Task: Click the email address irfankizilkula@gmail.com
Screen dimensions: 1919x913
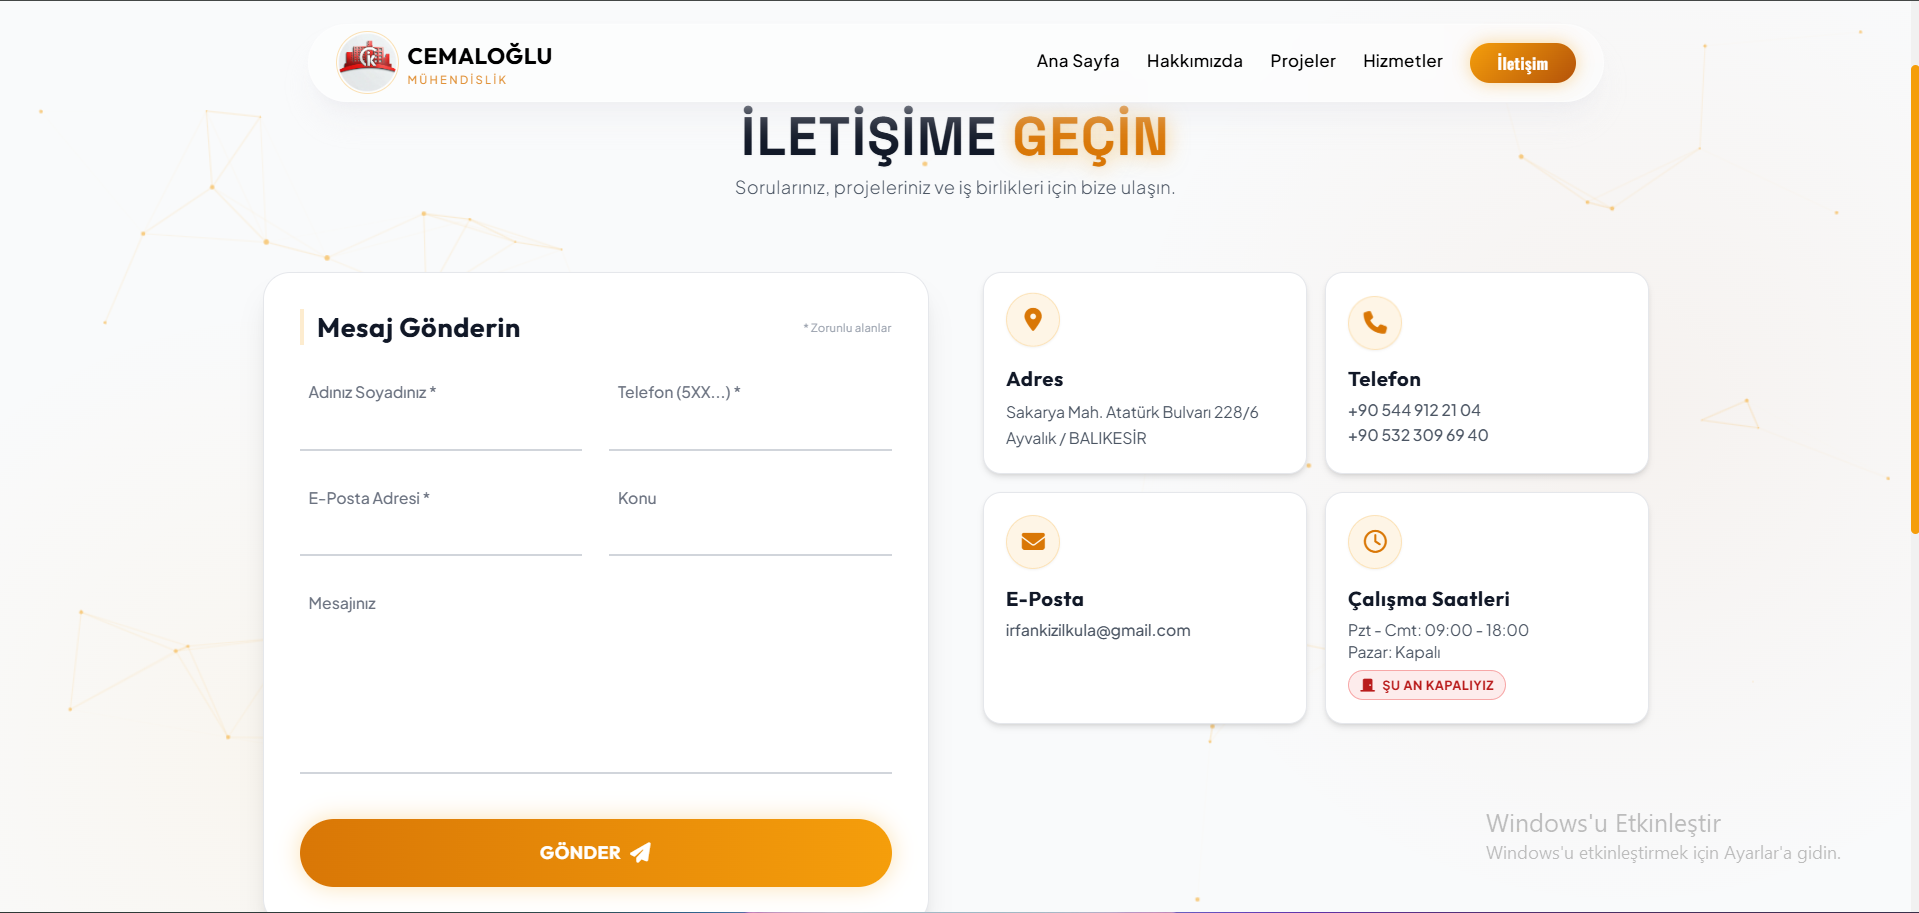Action: pyautogui.click(x=1098, y=630)
